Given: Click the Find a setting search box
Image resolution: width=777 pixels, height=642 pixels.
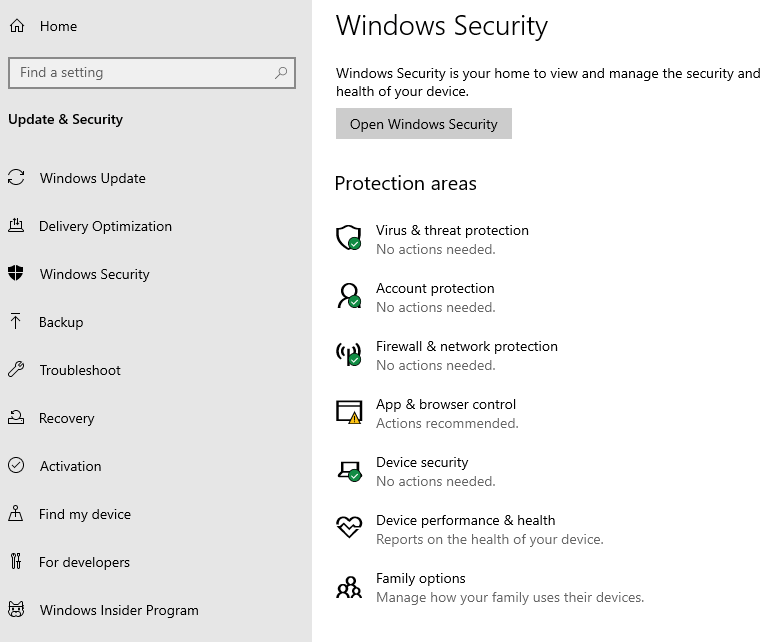Looking at the screenshot, I should click(152, 73).
